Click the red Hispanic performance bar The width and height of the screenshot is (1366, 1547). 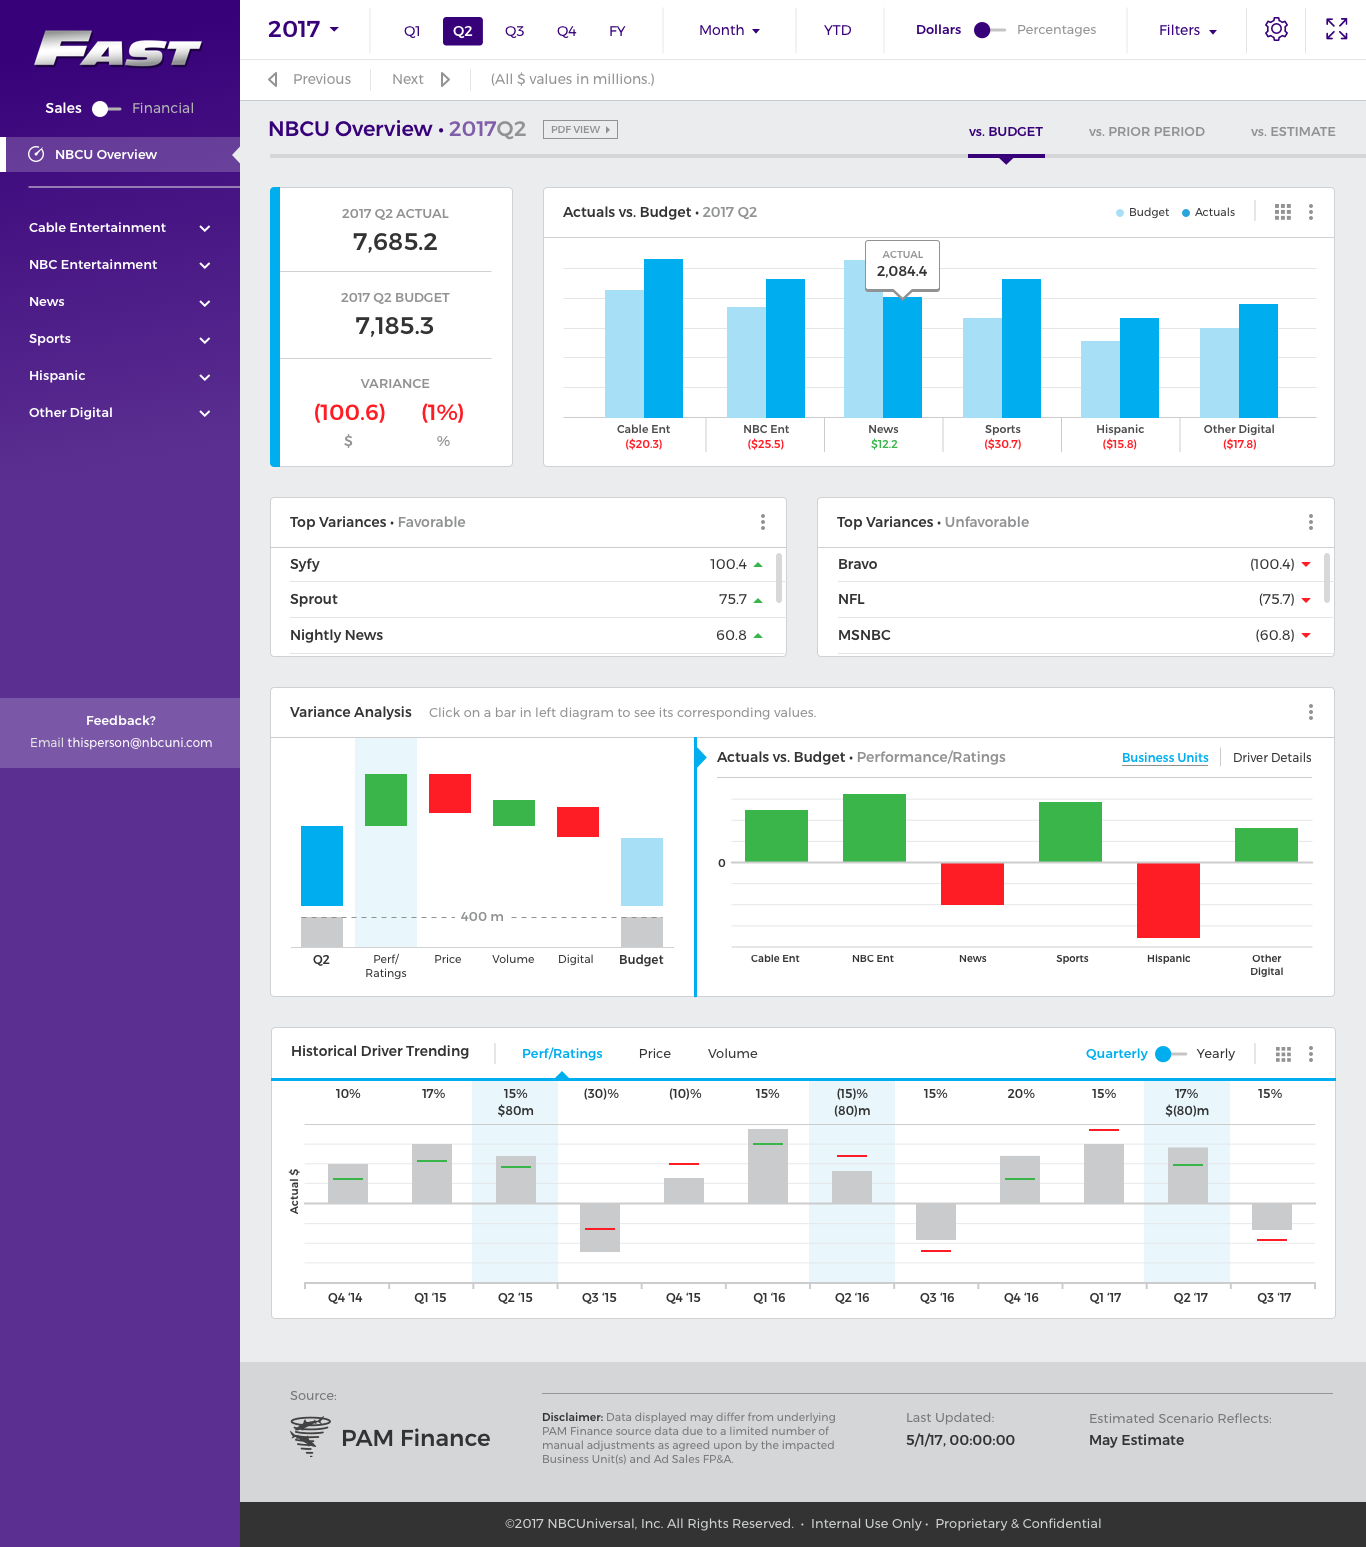click(x=1168, y=900)
